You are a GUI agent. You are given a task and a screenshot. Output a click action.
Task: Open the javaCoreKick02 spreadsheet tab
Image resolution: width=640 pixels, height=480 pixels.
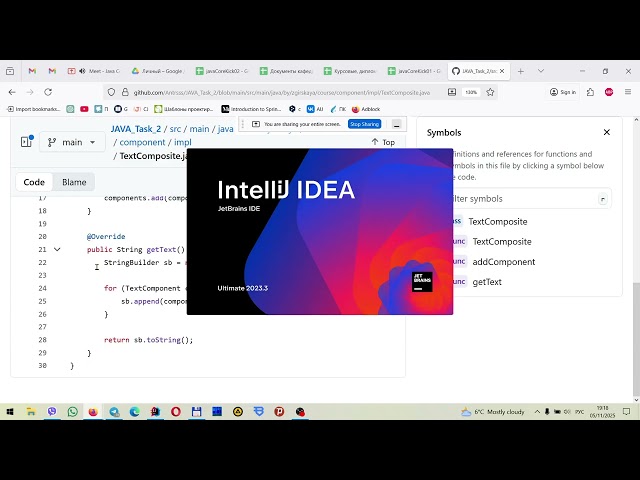point(222,71)
